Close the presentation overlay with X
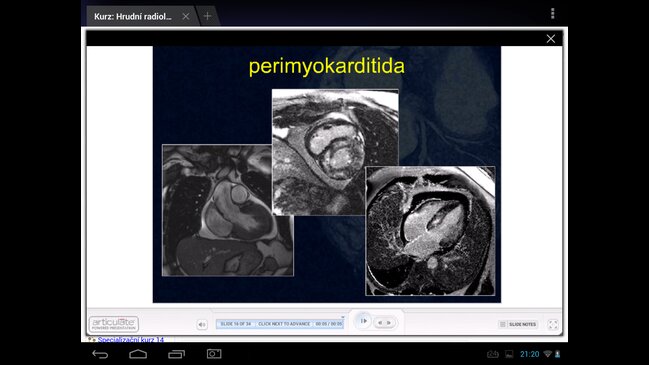Screen dimensions: 649x365 [550, 38]
